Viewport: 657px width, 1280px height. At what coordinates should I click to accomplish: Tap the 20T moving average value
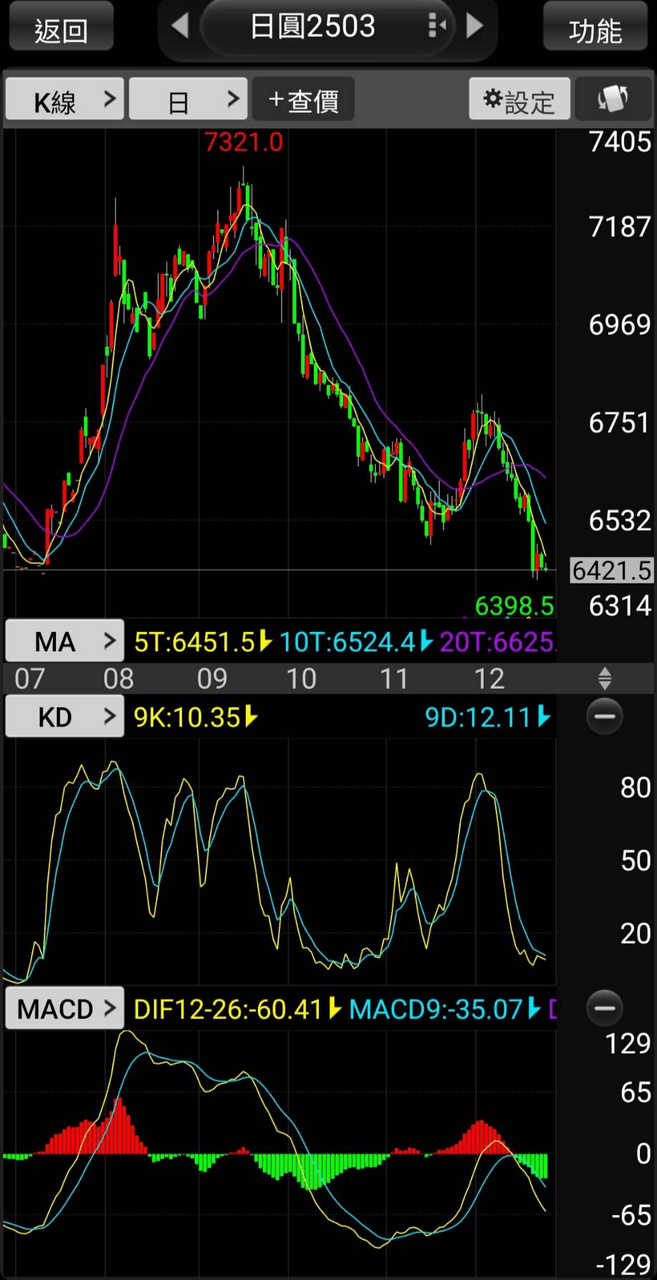point(497,641)
